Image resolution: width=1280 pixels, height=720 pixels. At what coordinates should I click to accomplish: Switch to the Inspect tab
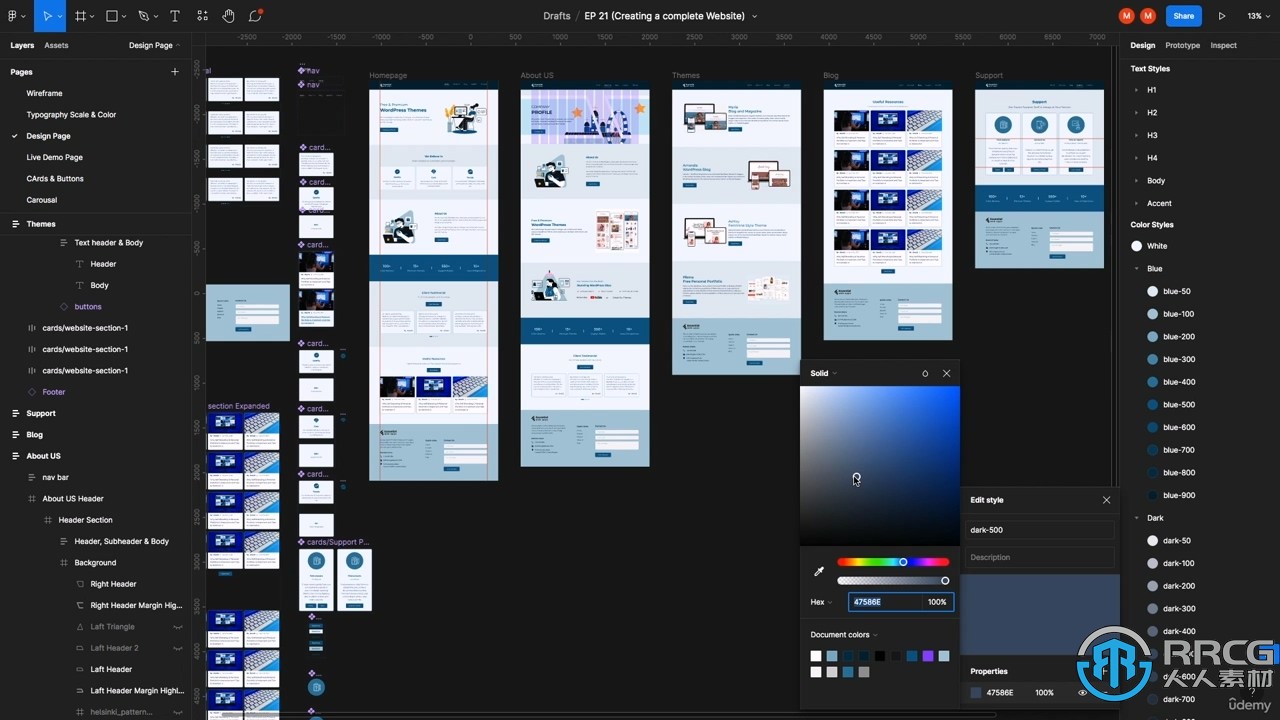coord(1223,45)
